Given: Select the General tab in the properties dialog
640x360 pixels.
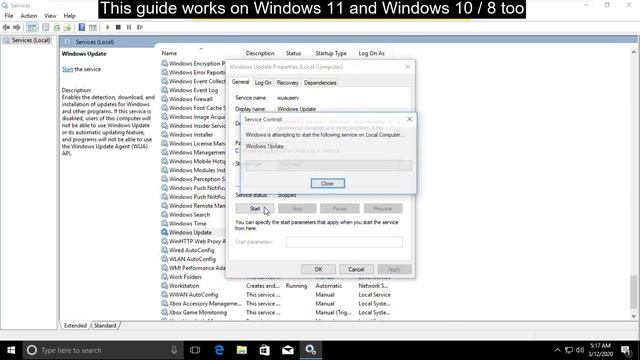Looking at the screenshot, I should click(x=240, y=82).
